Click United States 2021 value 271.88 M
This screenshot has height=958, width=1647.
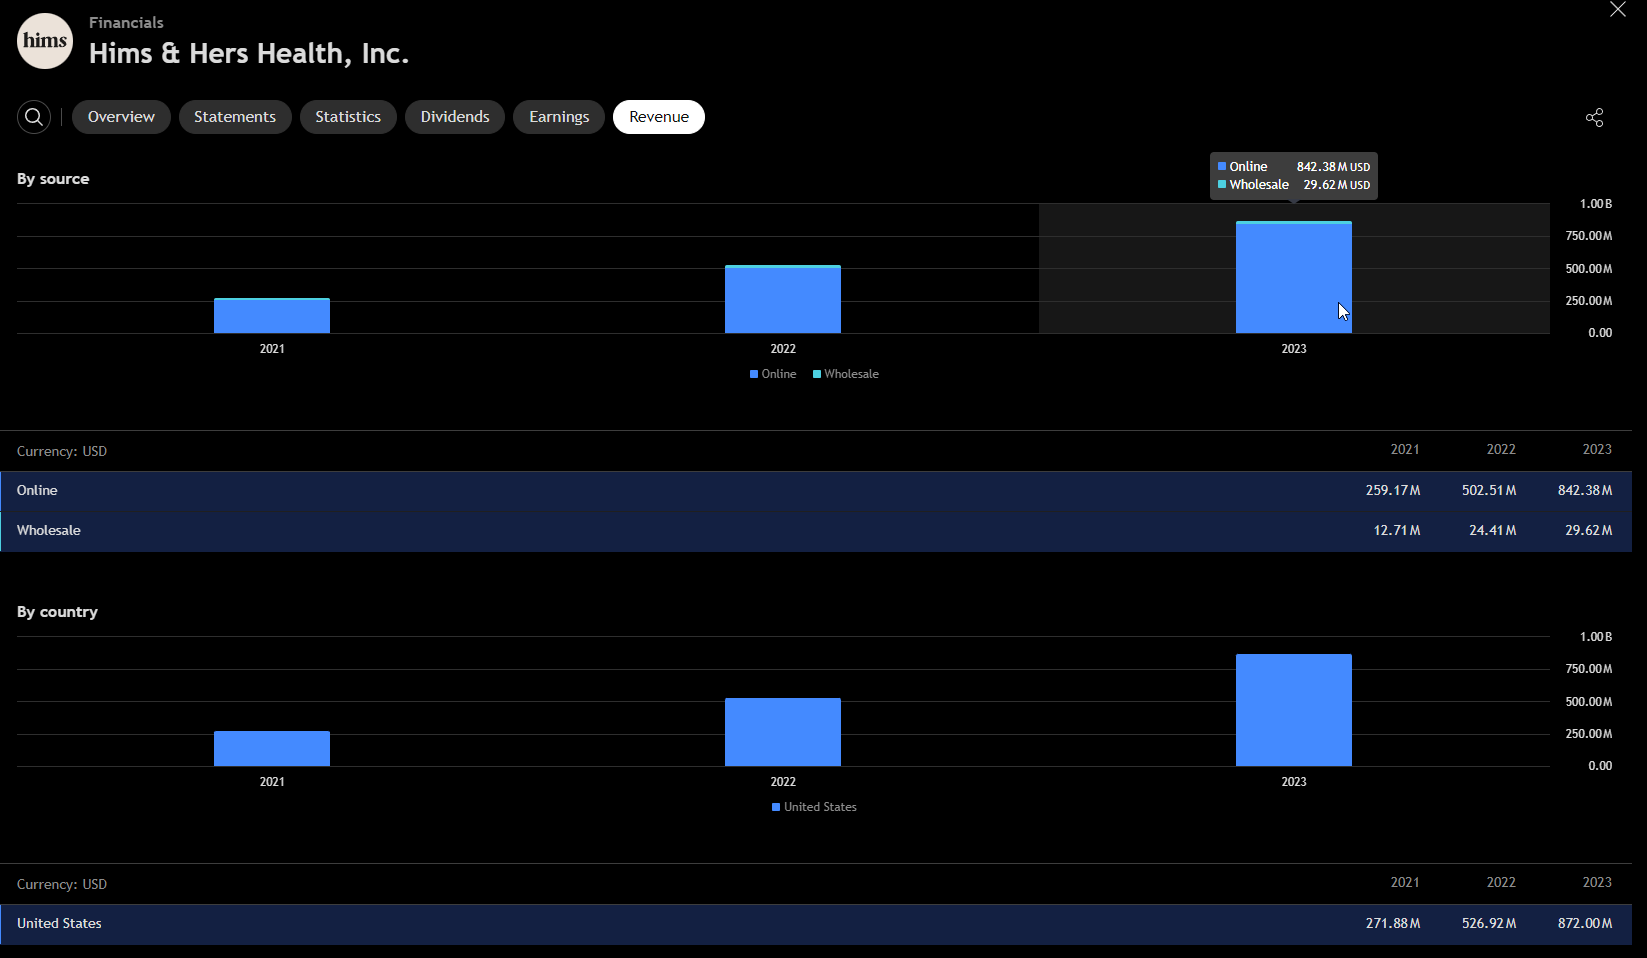[x=1393, y=924]
